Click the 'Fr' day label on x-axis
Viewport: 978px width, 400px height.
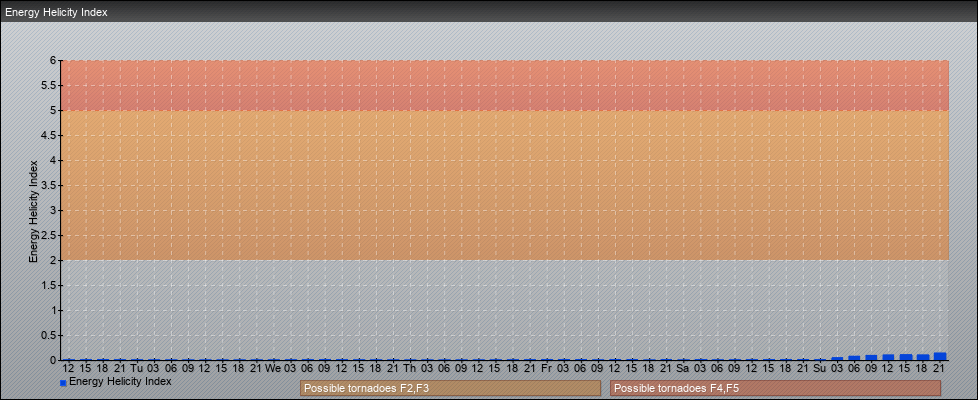pos(546,368)
